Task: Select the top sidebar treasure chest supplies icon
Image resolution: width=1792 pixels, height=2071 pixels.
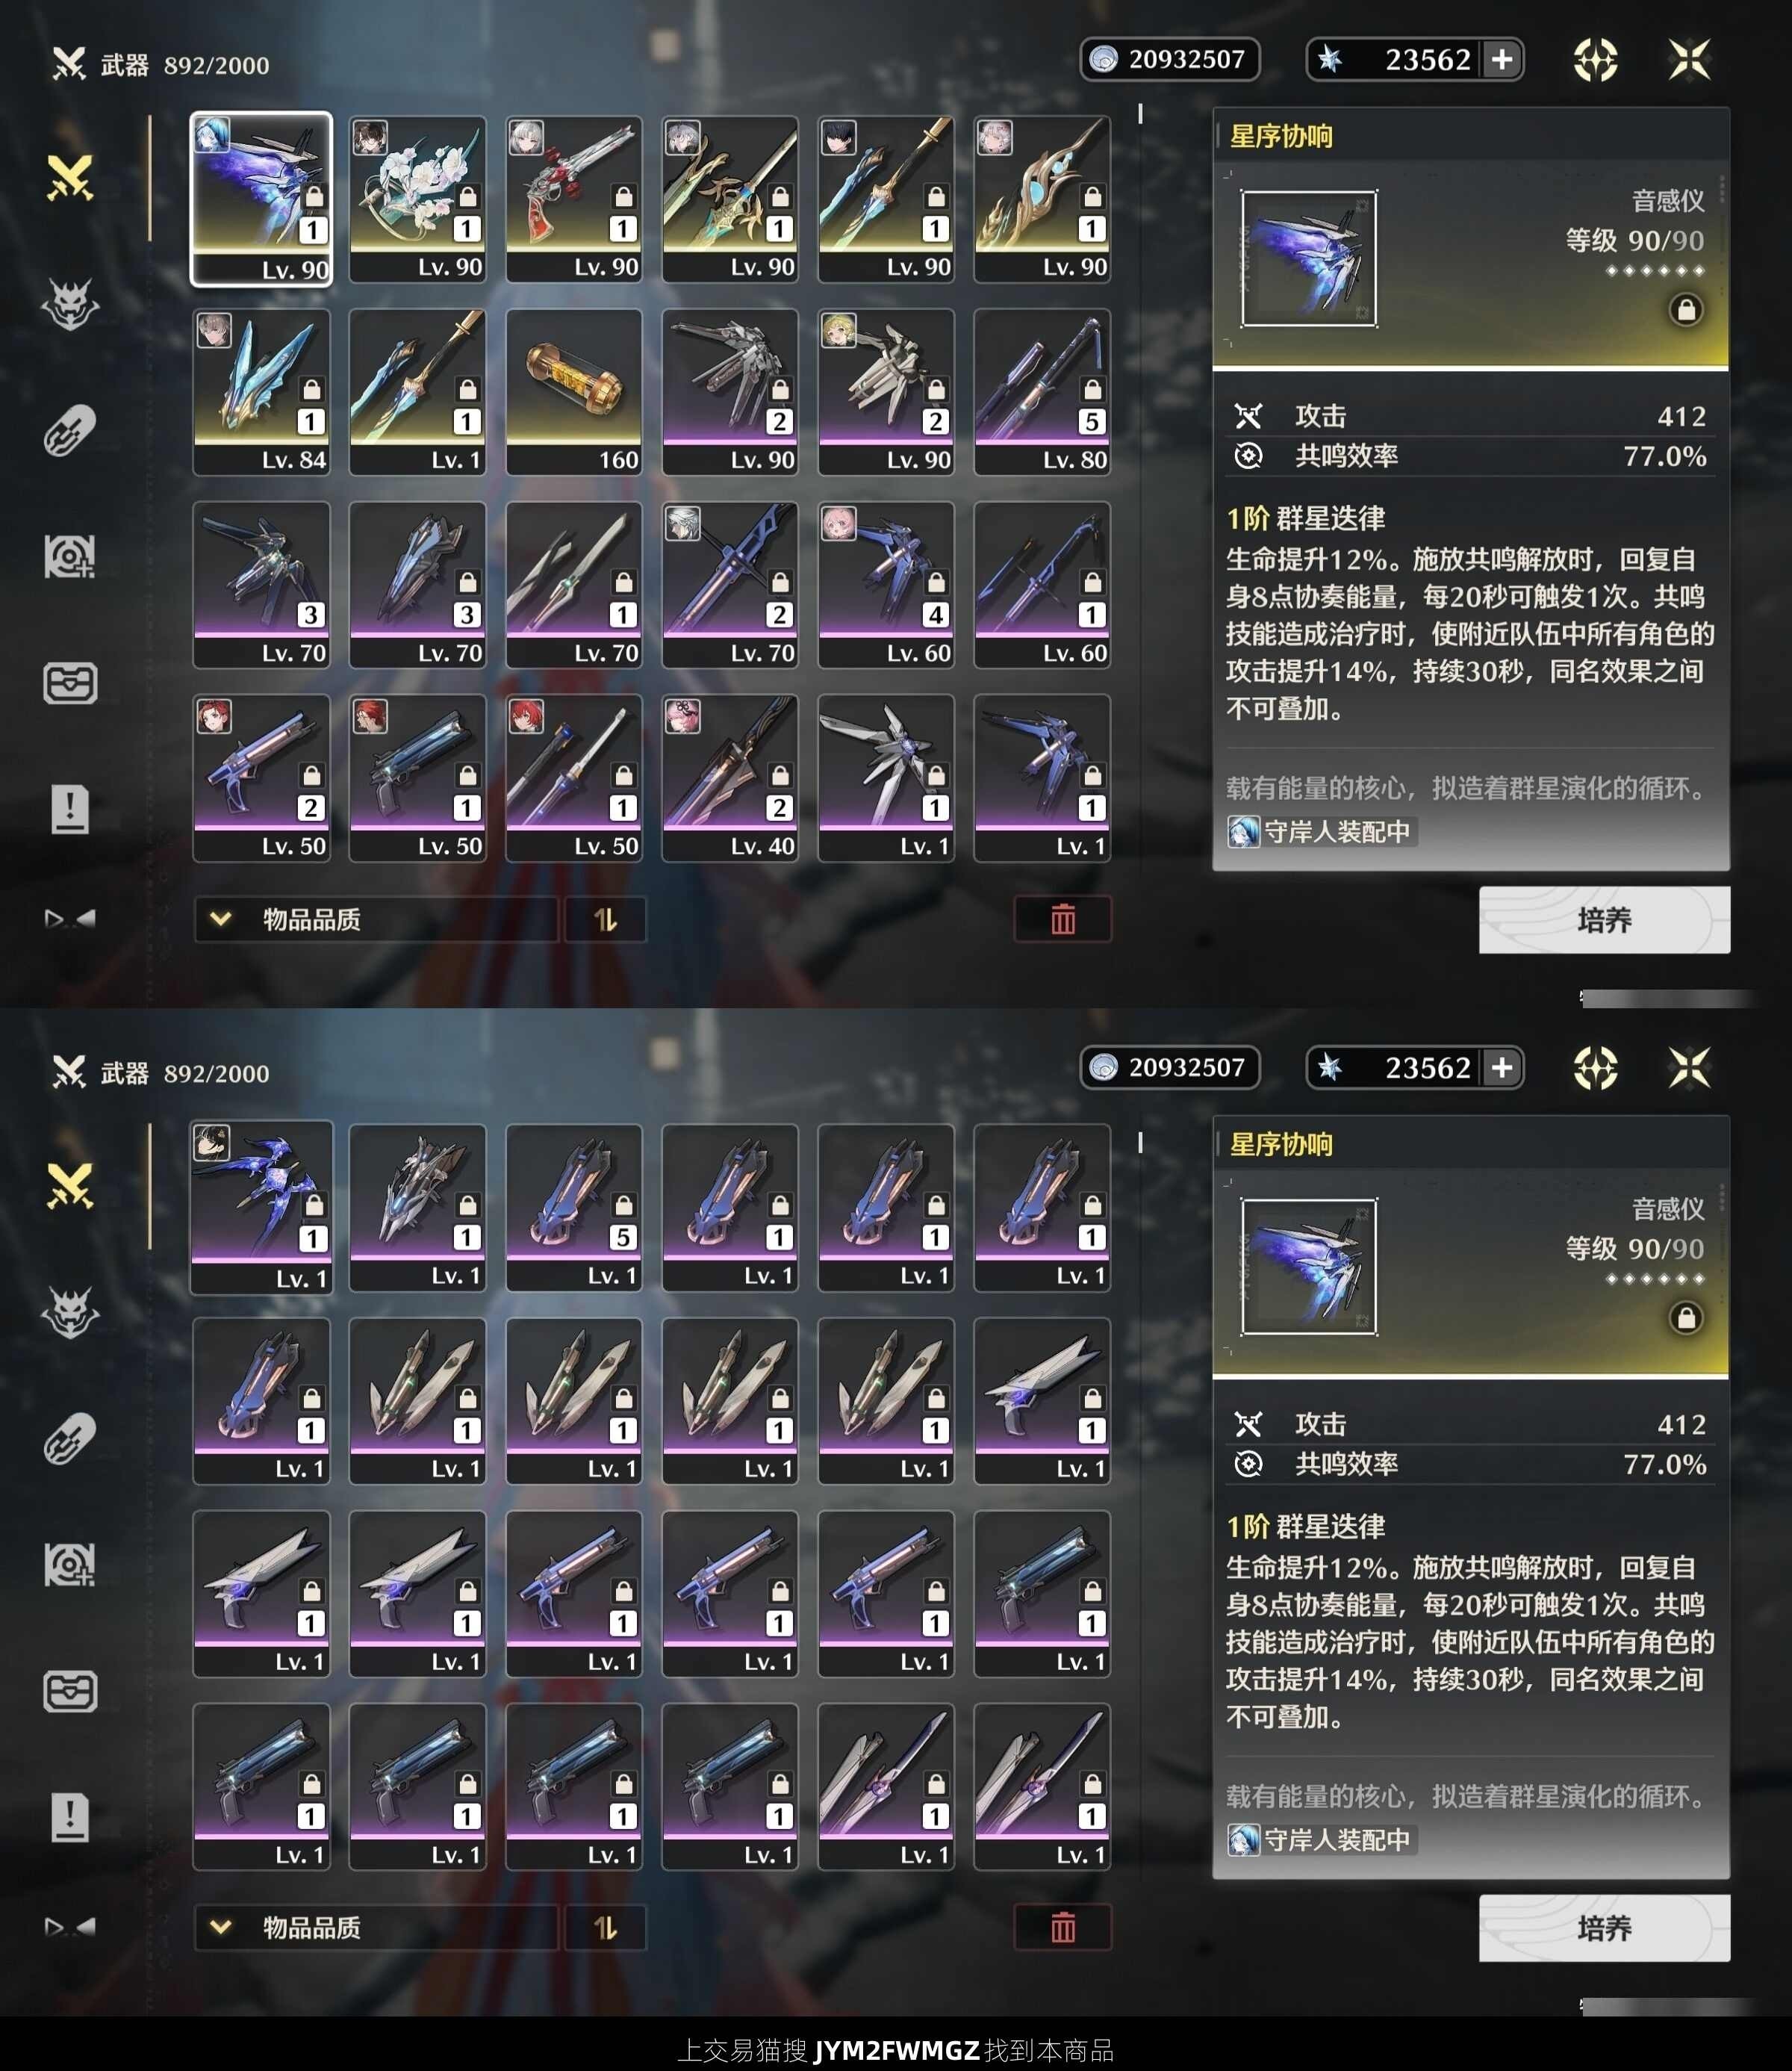Action: 70,683
